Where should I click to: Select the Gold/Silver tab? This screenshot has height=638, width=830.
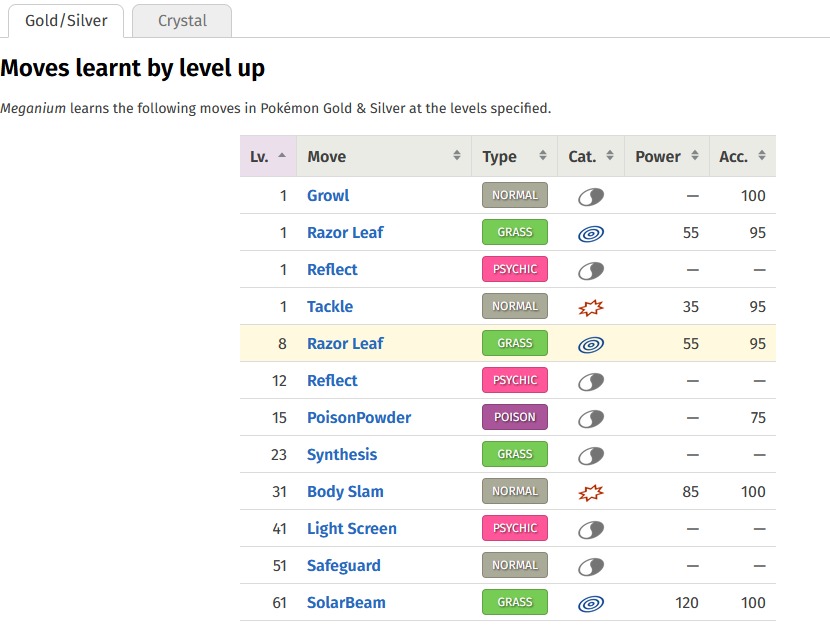[x=66, y=20]
